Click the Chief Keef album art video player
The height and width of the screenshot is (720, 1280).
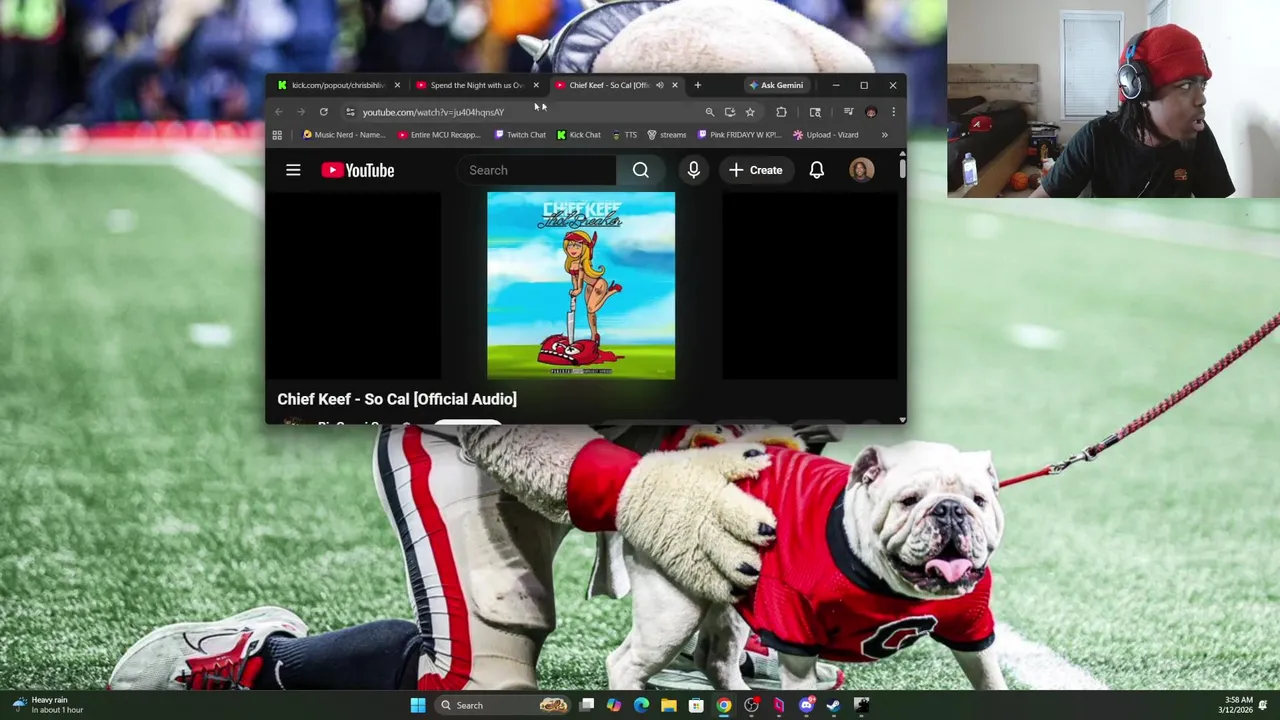click(581, 286)
